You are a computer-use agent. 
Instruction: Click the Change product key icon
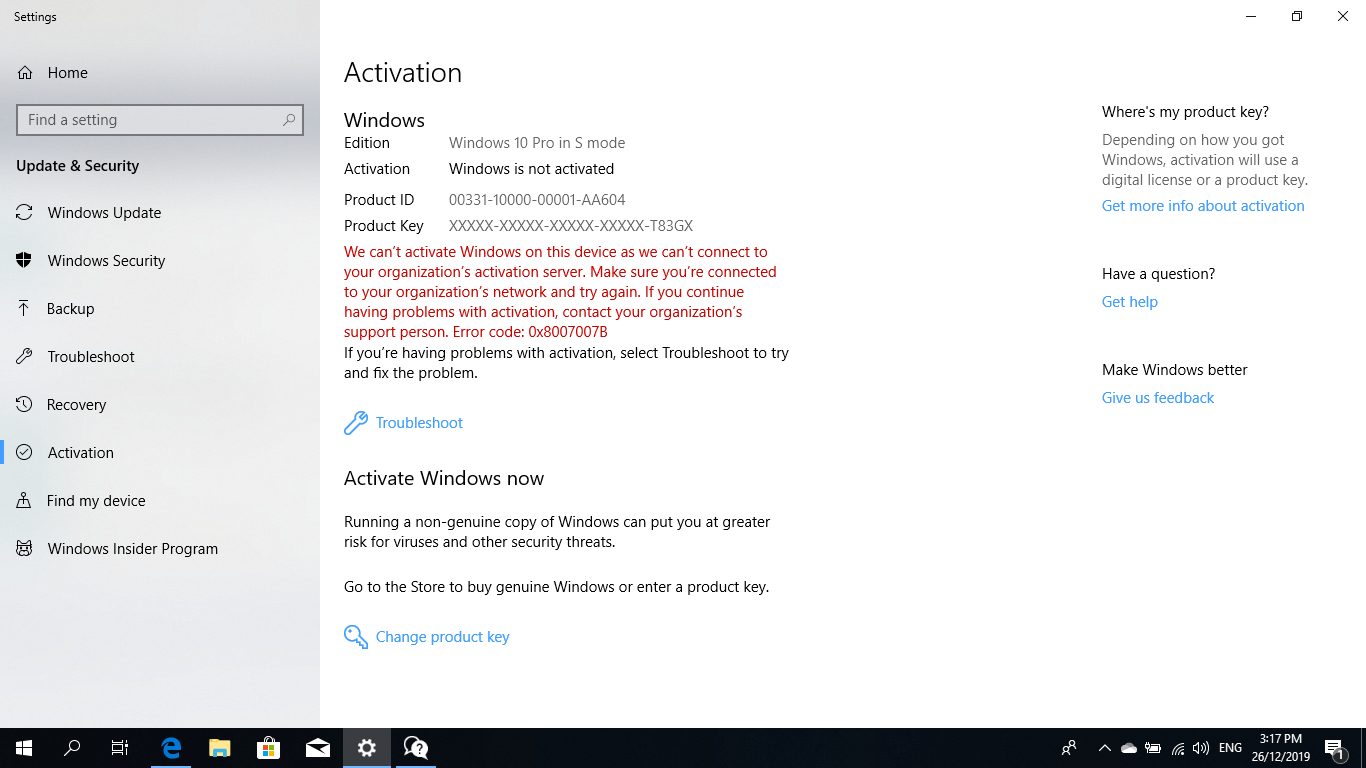[x=356, y=636]
